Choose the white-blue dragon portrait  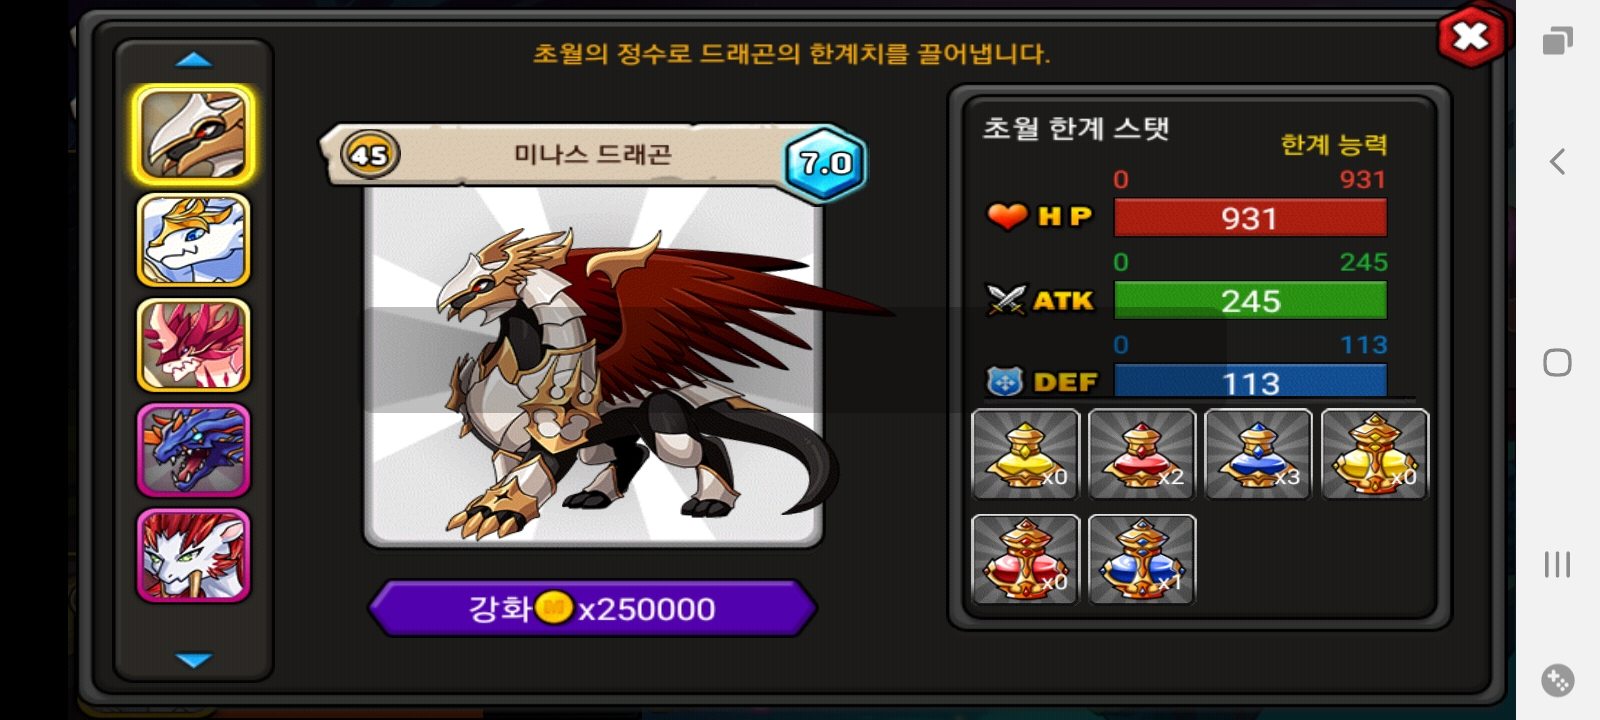pyautogui.click(x=193, y=240)
